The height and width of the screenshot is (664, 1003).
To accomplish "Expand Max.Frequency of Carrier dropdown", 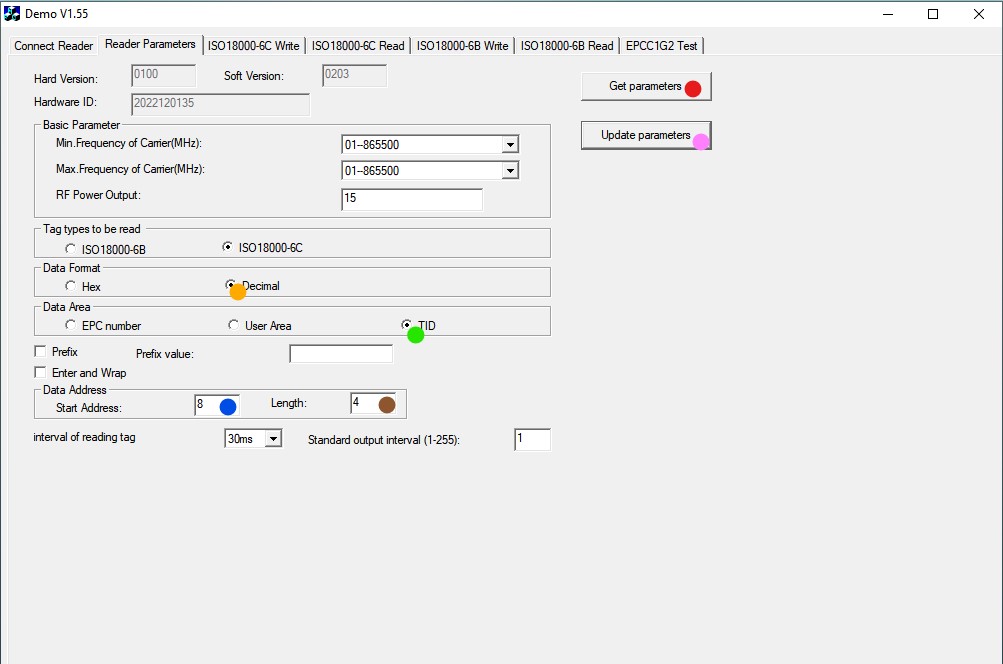I will (x=510, y=171).
